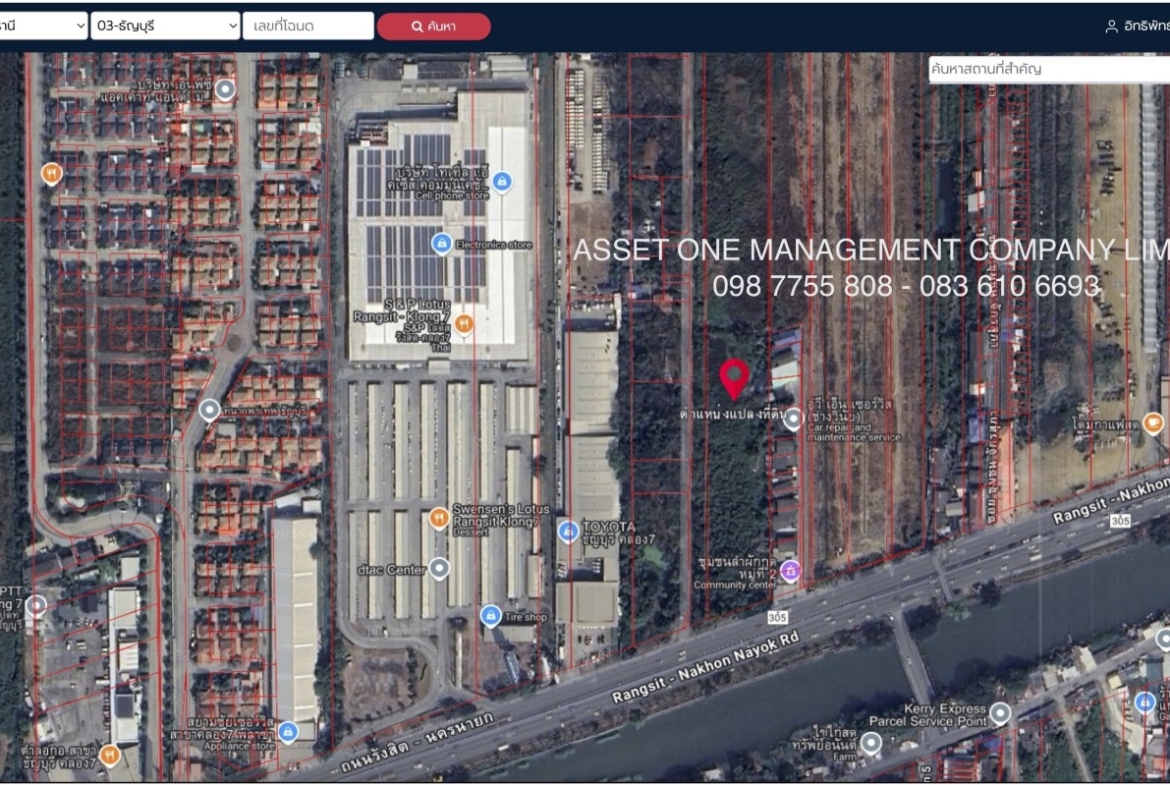Select the orange restaurant marker at the bottom-left
Viewport: 1170px width, 785px height.
(110, 756)
